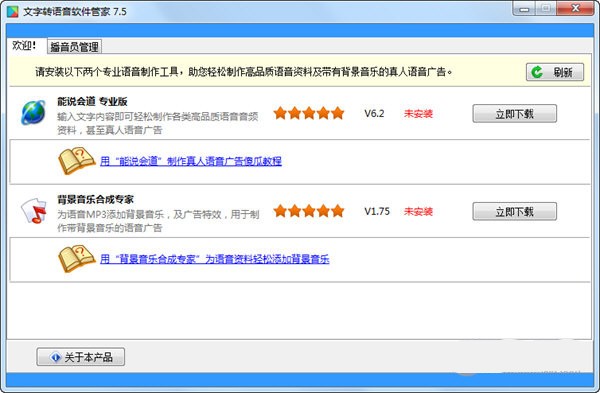Click the app logo icon in title bar
This screenshot has width=600, height=393.
[13, 11]
